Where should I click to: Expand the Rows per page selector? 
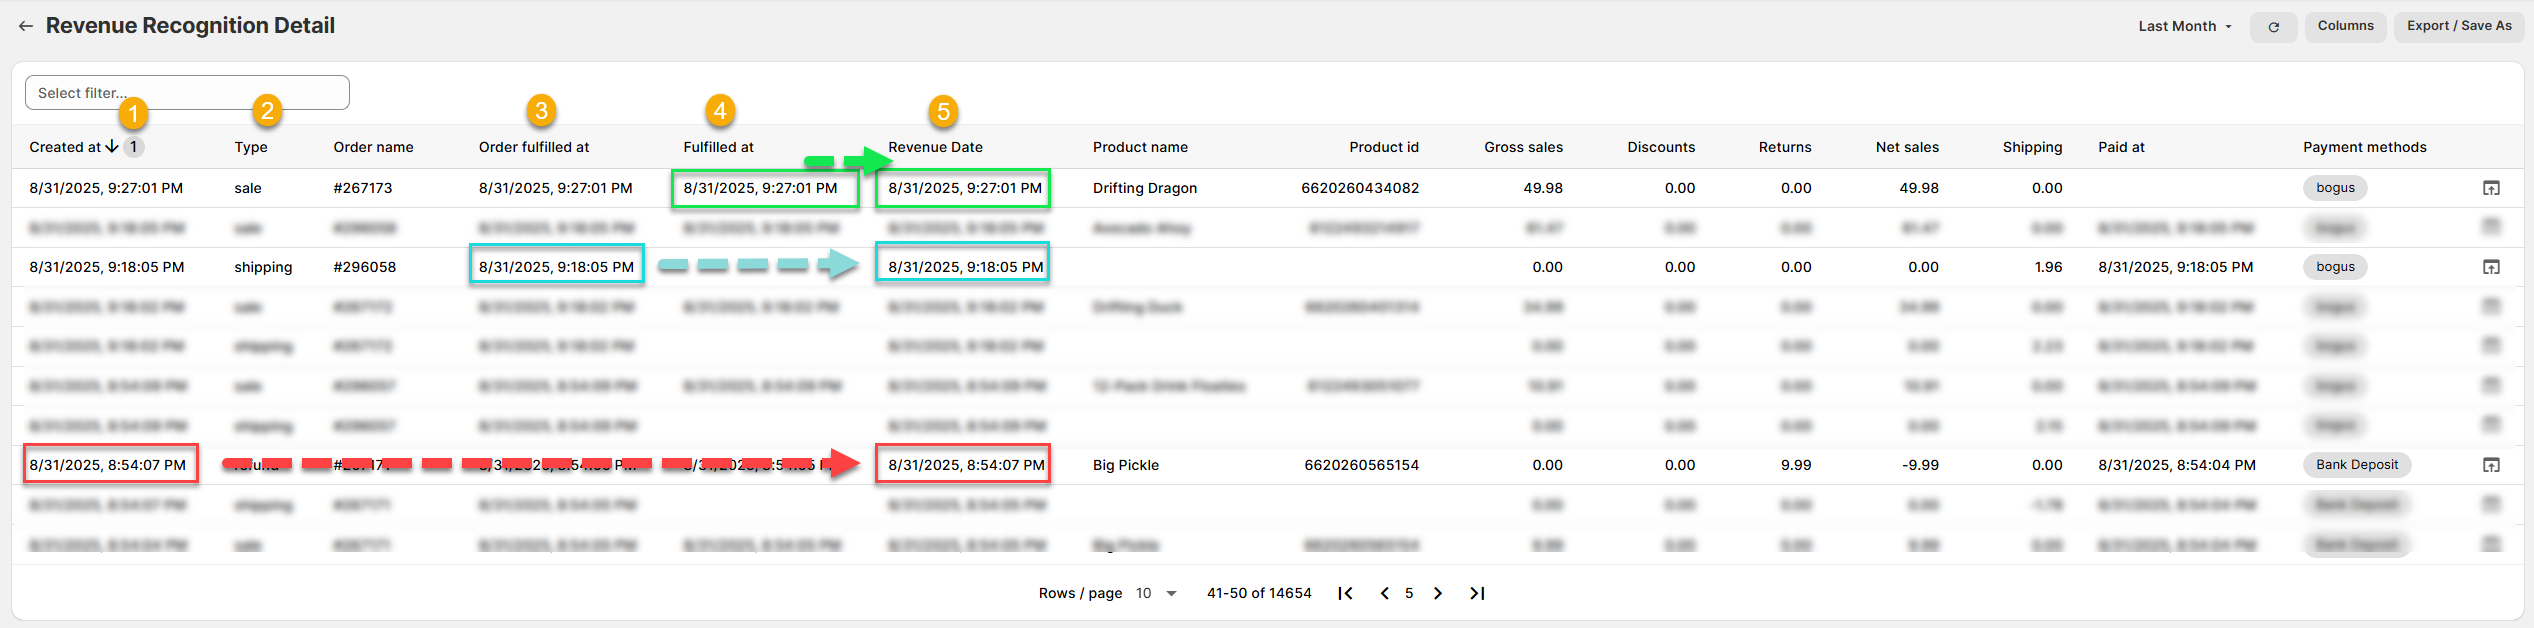click(x=1156, y=593)
